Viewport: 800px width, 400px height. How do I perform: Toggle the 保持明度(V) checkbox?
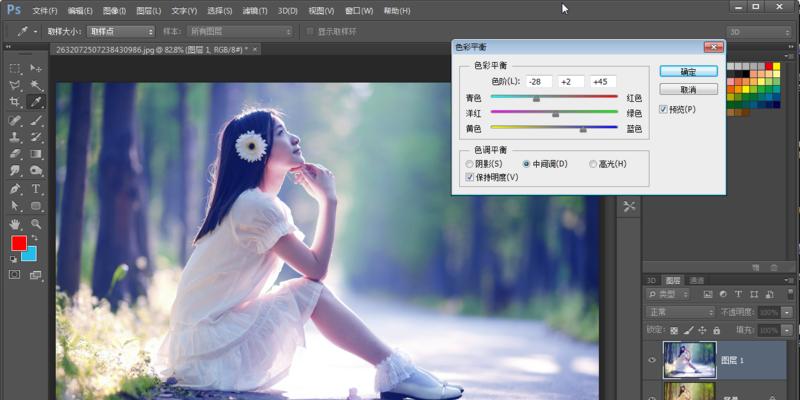pos(469,177)
